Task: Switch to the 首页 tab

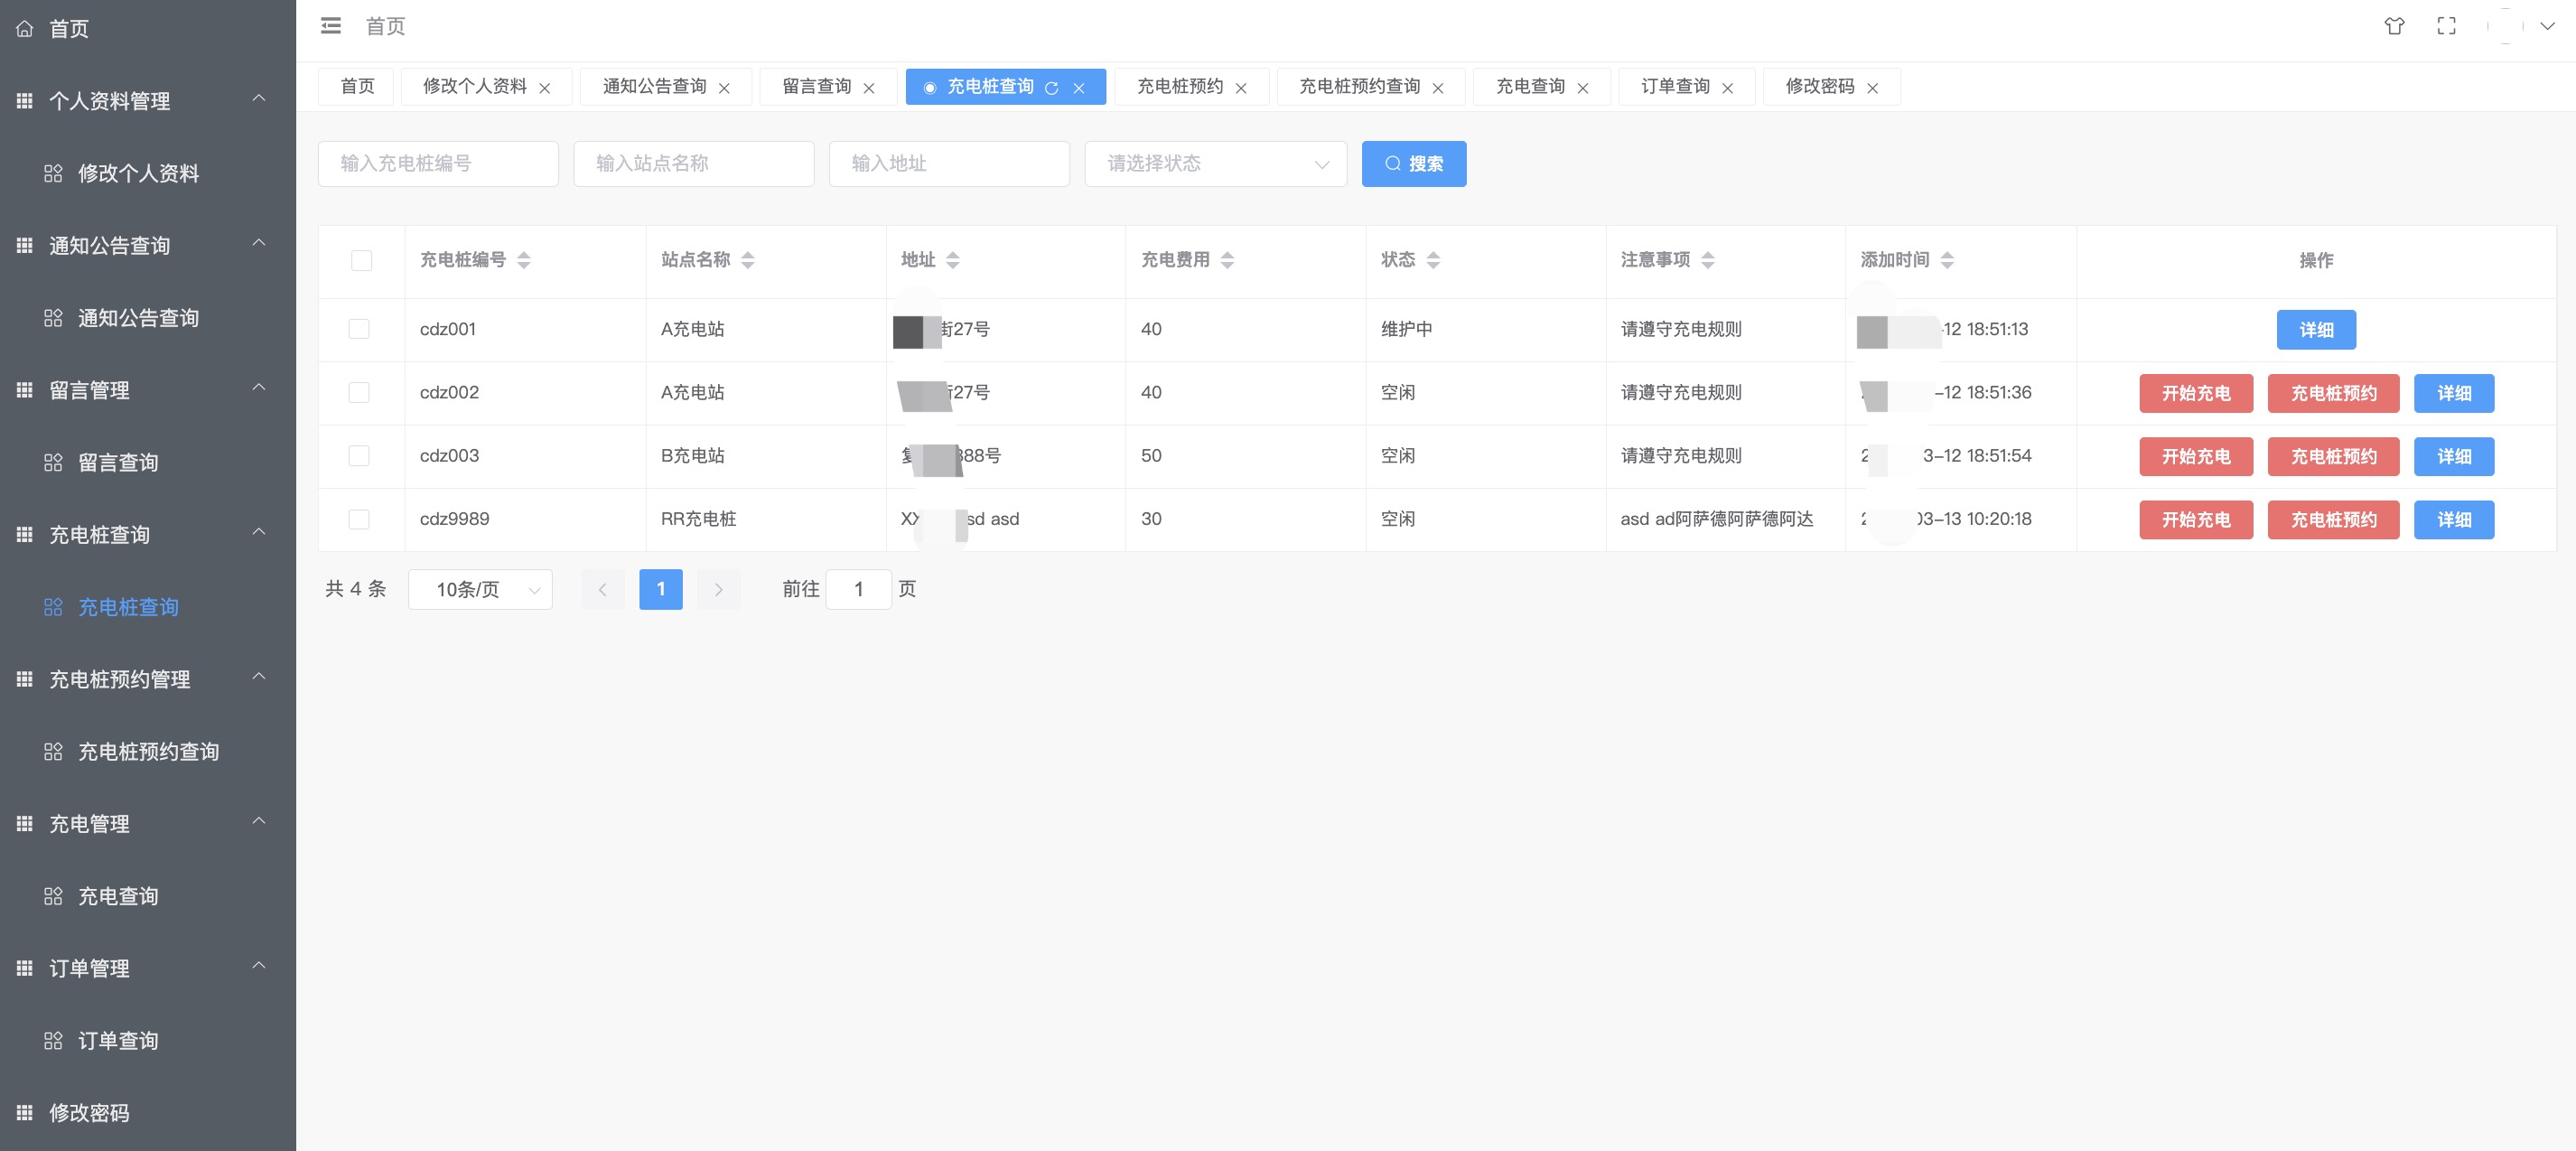Action: coord(357,87)
